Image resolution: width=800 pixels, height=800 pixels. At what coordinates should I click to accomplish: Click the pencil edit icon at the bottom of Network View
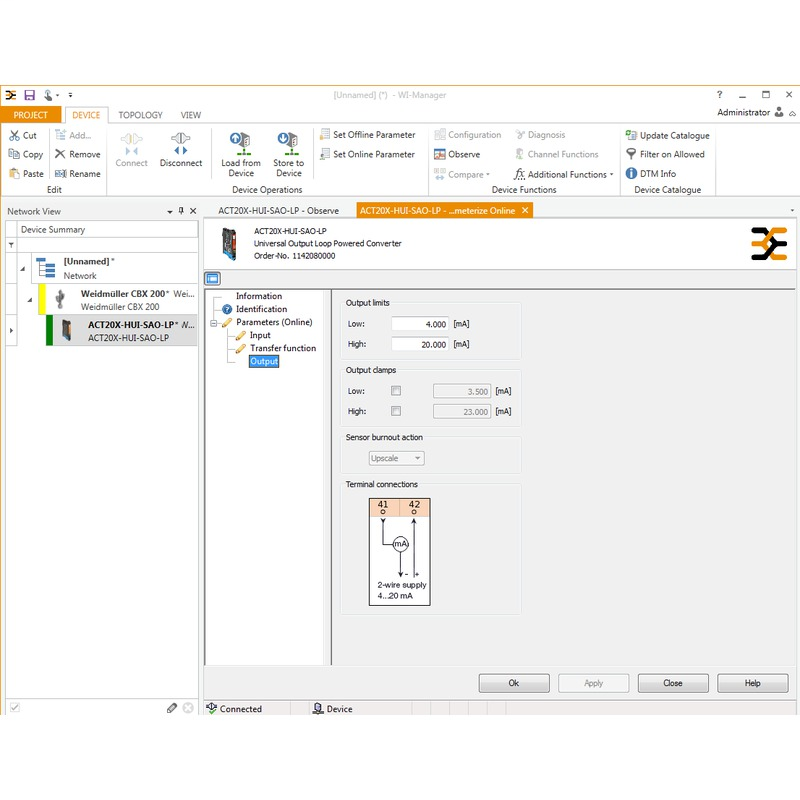pyautogui.click(x=172, y=708)
